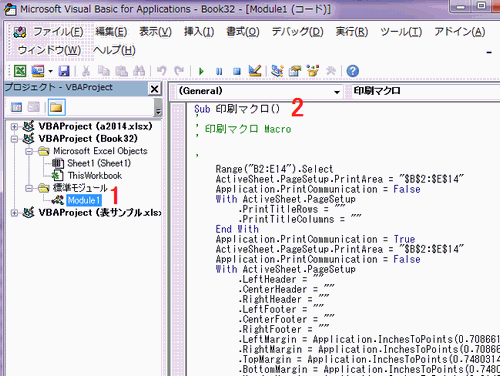Click the Copy toolbar icon
Viewport: 500px width, 376px height.
pyautogui.click(x=104, y=71)
